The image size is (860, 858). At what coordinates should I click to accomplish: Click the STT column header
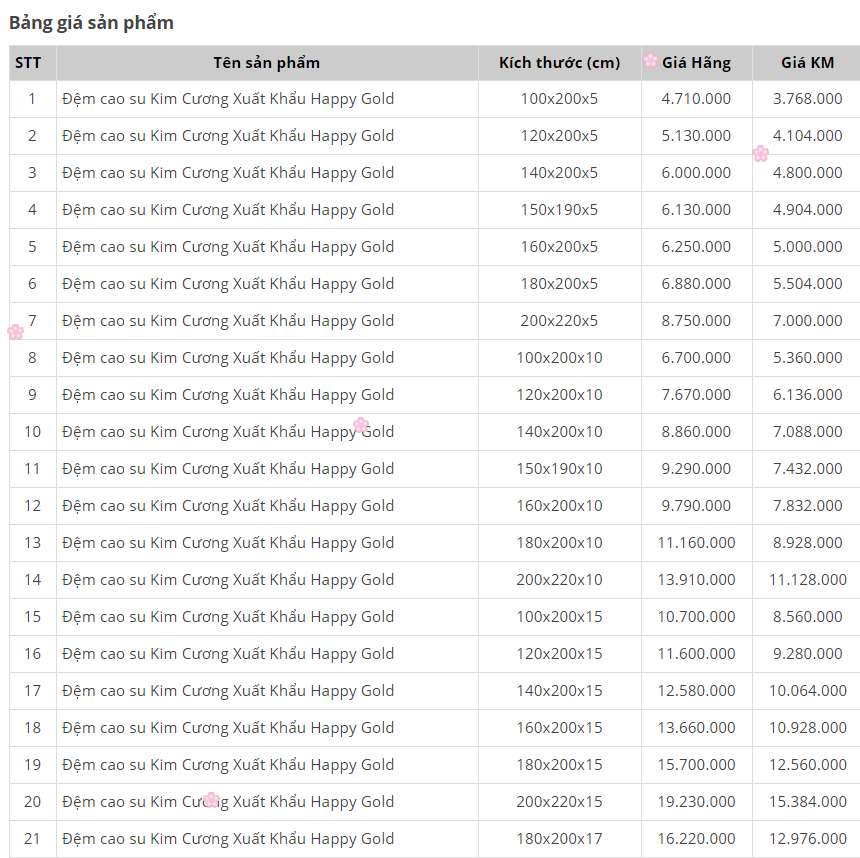(29, 63)
